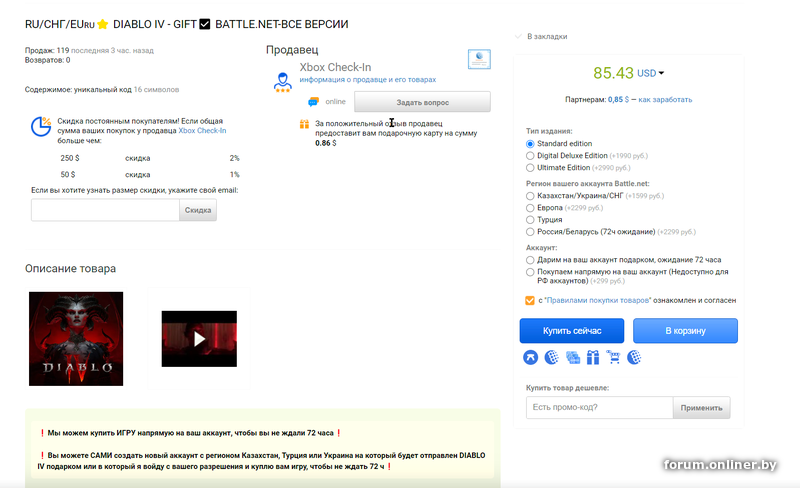This screenshot has width=800, height=488.
Task: Select Турция as account region
Action: point(530,220)
